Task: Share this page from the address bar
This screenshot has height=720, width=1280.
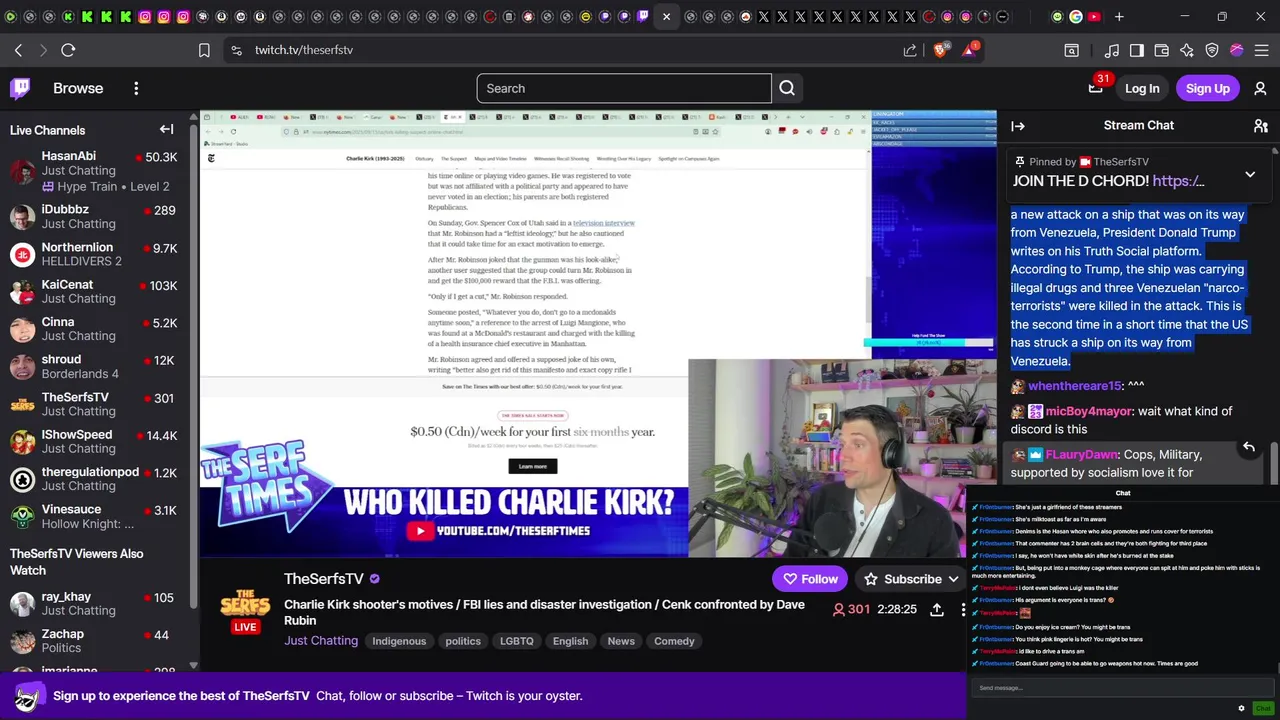Action: [910, 50]
